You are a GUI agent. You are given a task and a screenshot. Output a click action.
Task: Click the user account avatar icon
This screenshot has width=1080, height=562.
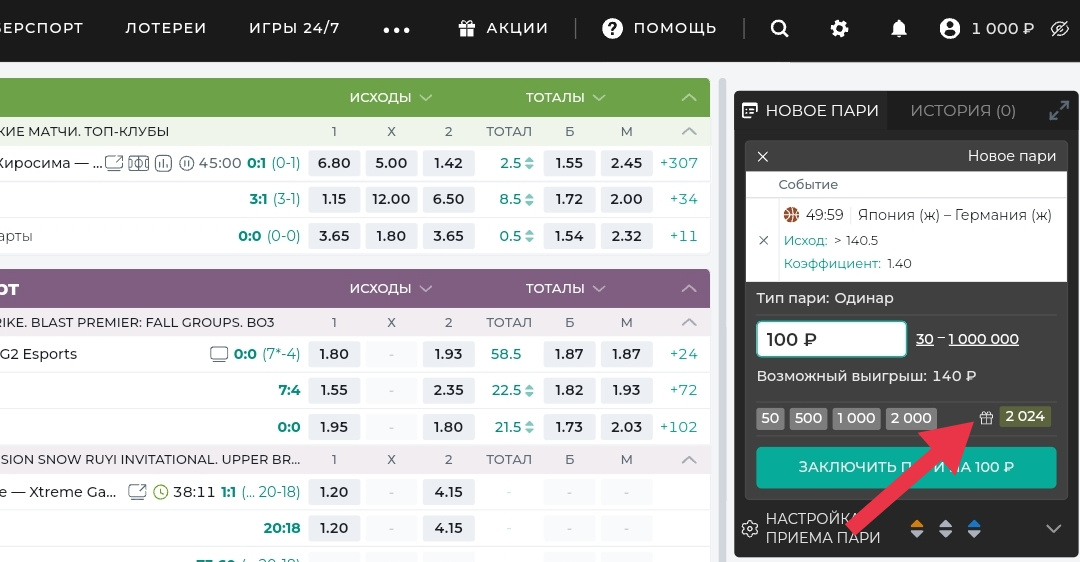click(x=949, y=29)
